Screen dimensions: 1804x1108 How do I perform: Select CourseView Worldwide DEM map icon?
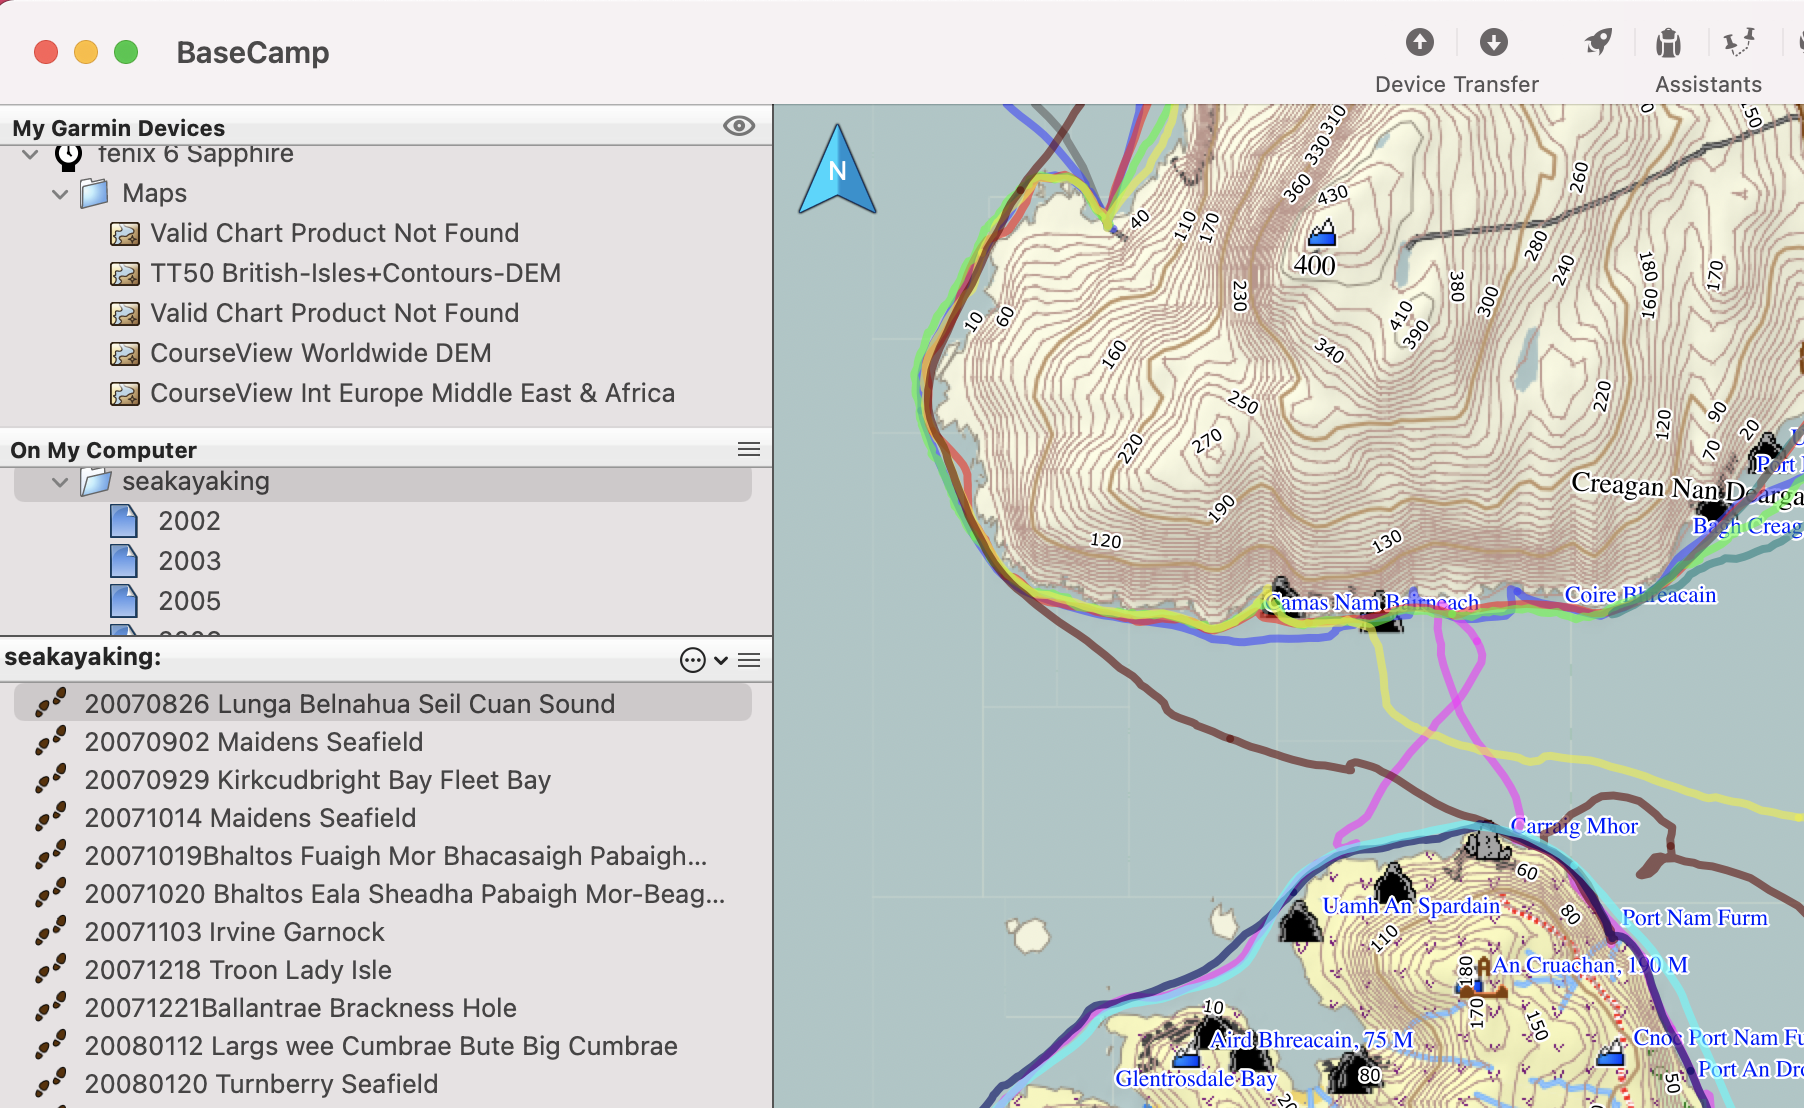tap(125, 353)
